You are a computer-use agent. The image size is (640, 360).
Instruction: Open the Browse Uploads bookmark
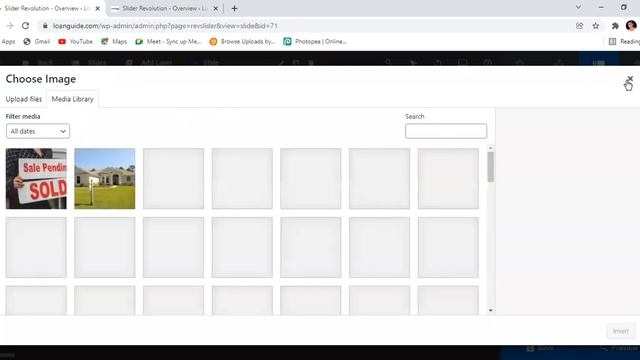coord(242,42)
